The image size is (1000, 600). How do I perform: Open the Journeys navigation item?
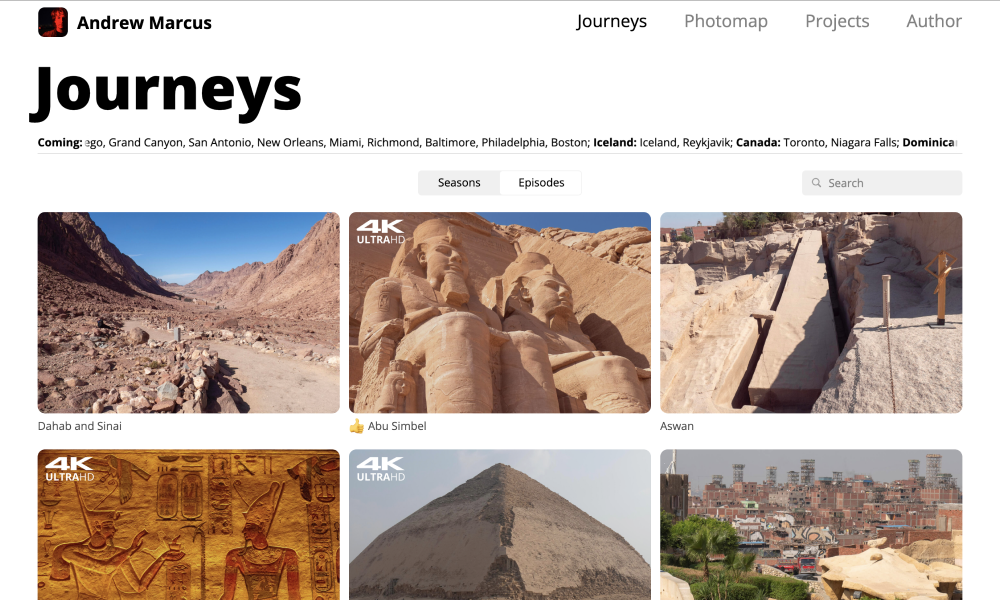click(x=612, y=21)
